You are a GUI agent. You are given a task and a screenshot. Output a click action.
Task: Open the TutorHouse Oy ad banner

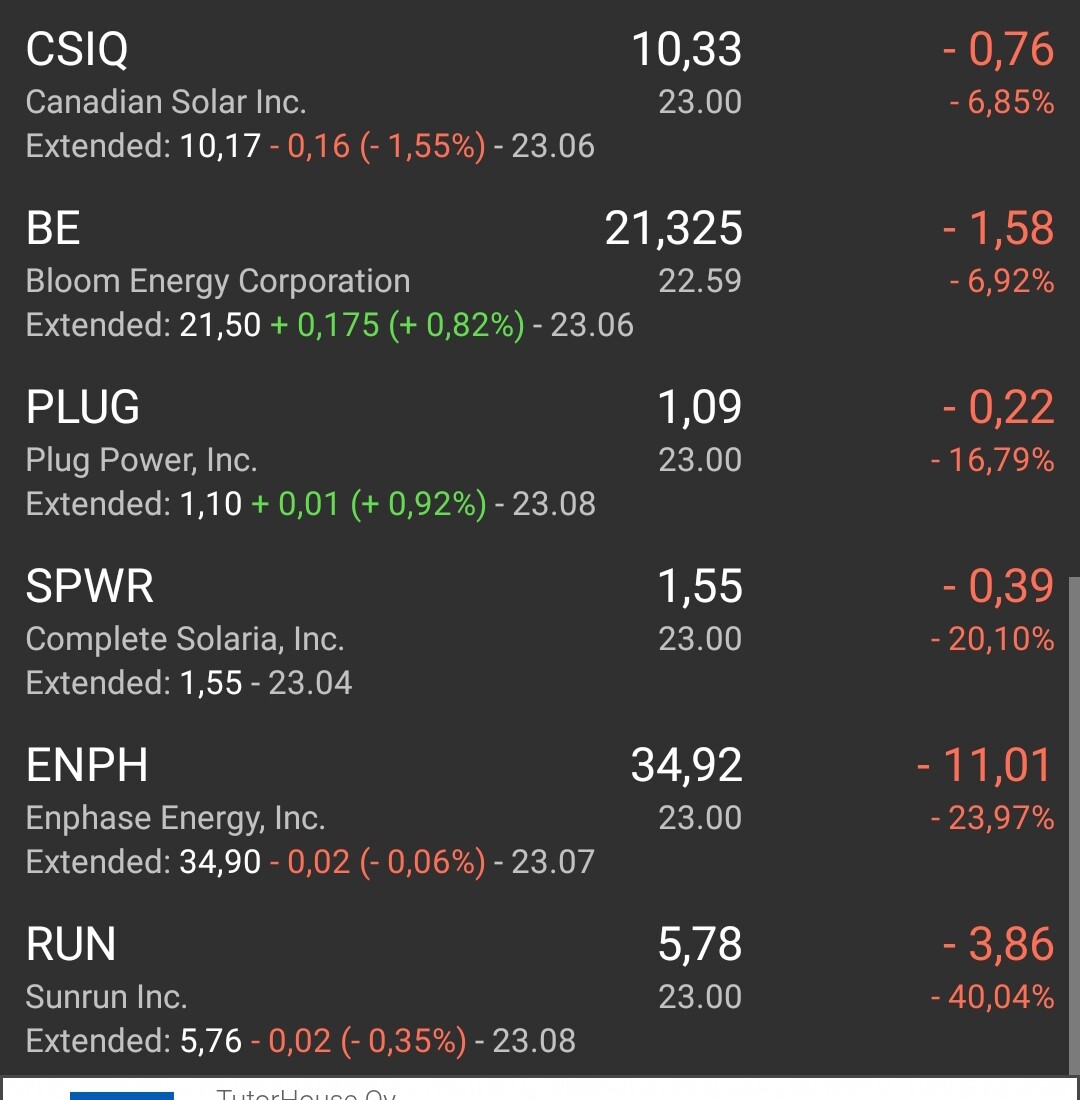coord(540,1089)
